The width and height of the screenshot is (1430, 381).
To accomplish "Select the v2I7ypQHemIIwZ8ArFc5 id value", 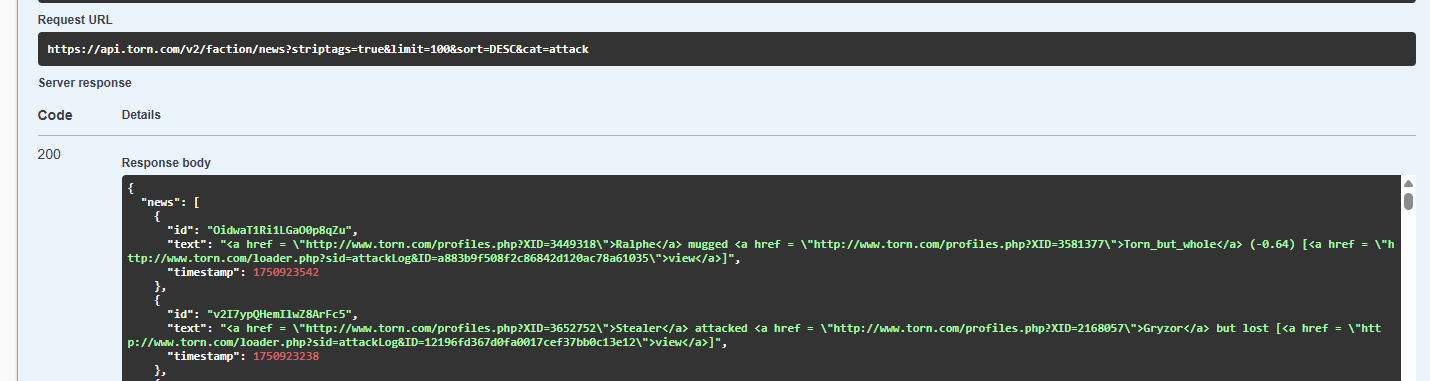I will pyautogui.click(x=289, y=314).
